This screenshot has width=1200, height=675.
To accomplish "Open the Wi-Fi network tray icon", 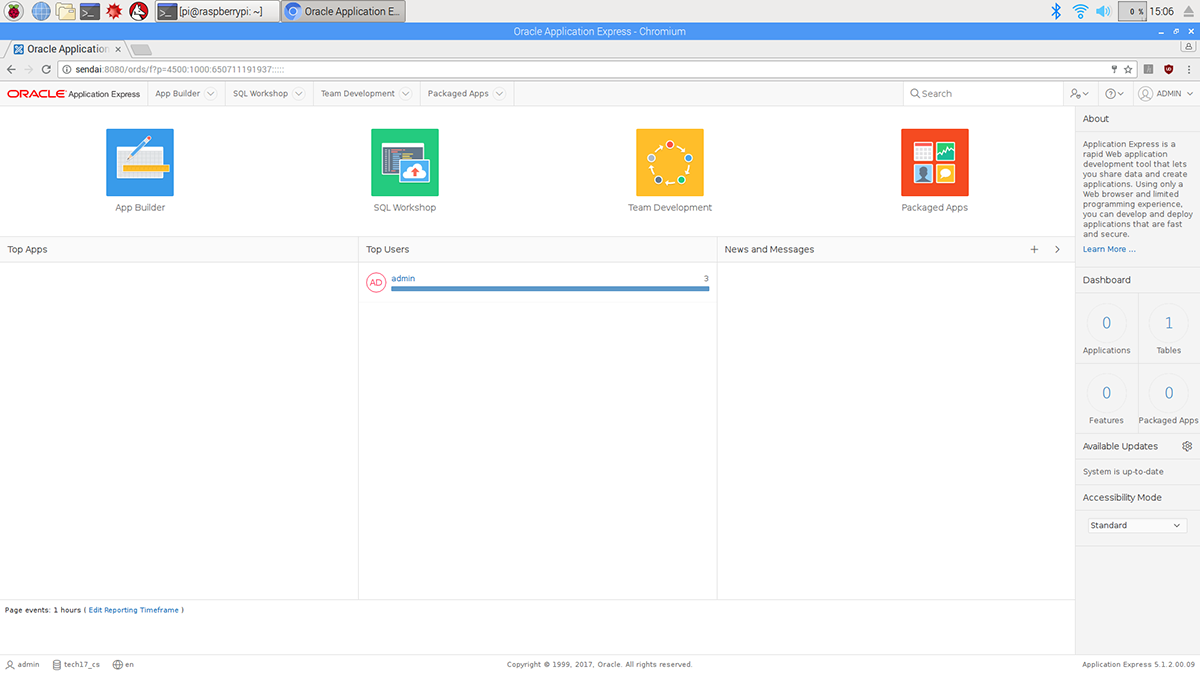I will [1080, 11].
